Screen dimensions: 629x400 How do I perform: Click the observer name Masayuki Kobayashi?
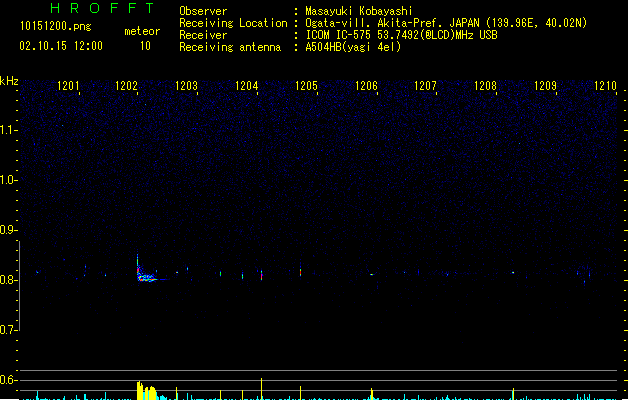coord(359,11)
